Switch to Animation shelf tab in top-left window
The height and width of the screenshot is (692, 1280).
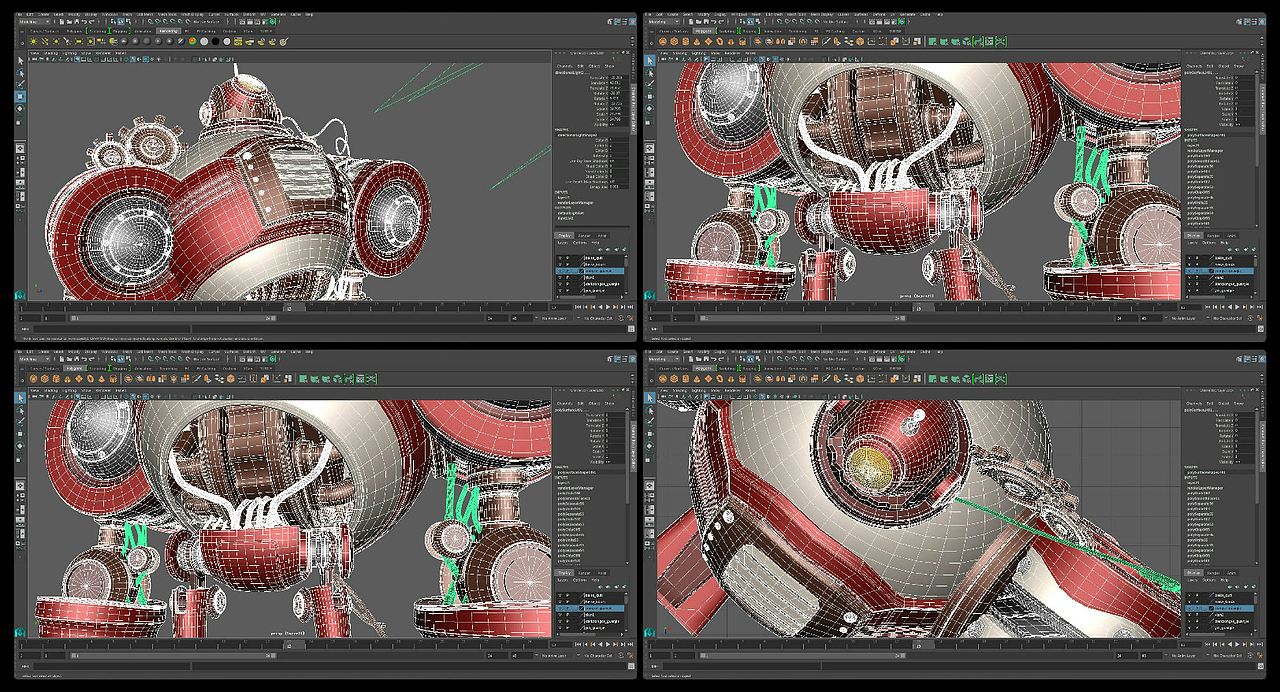point(143,31)
